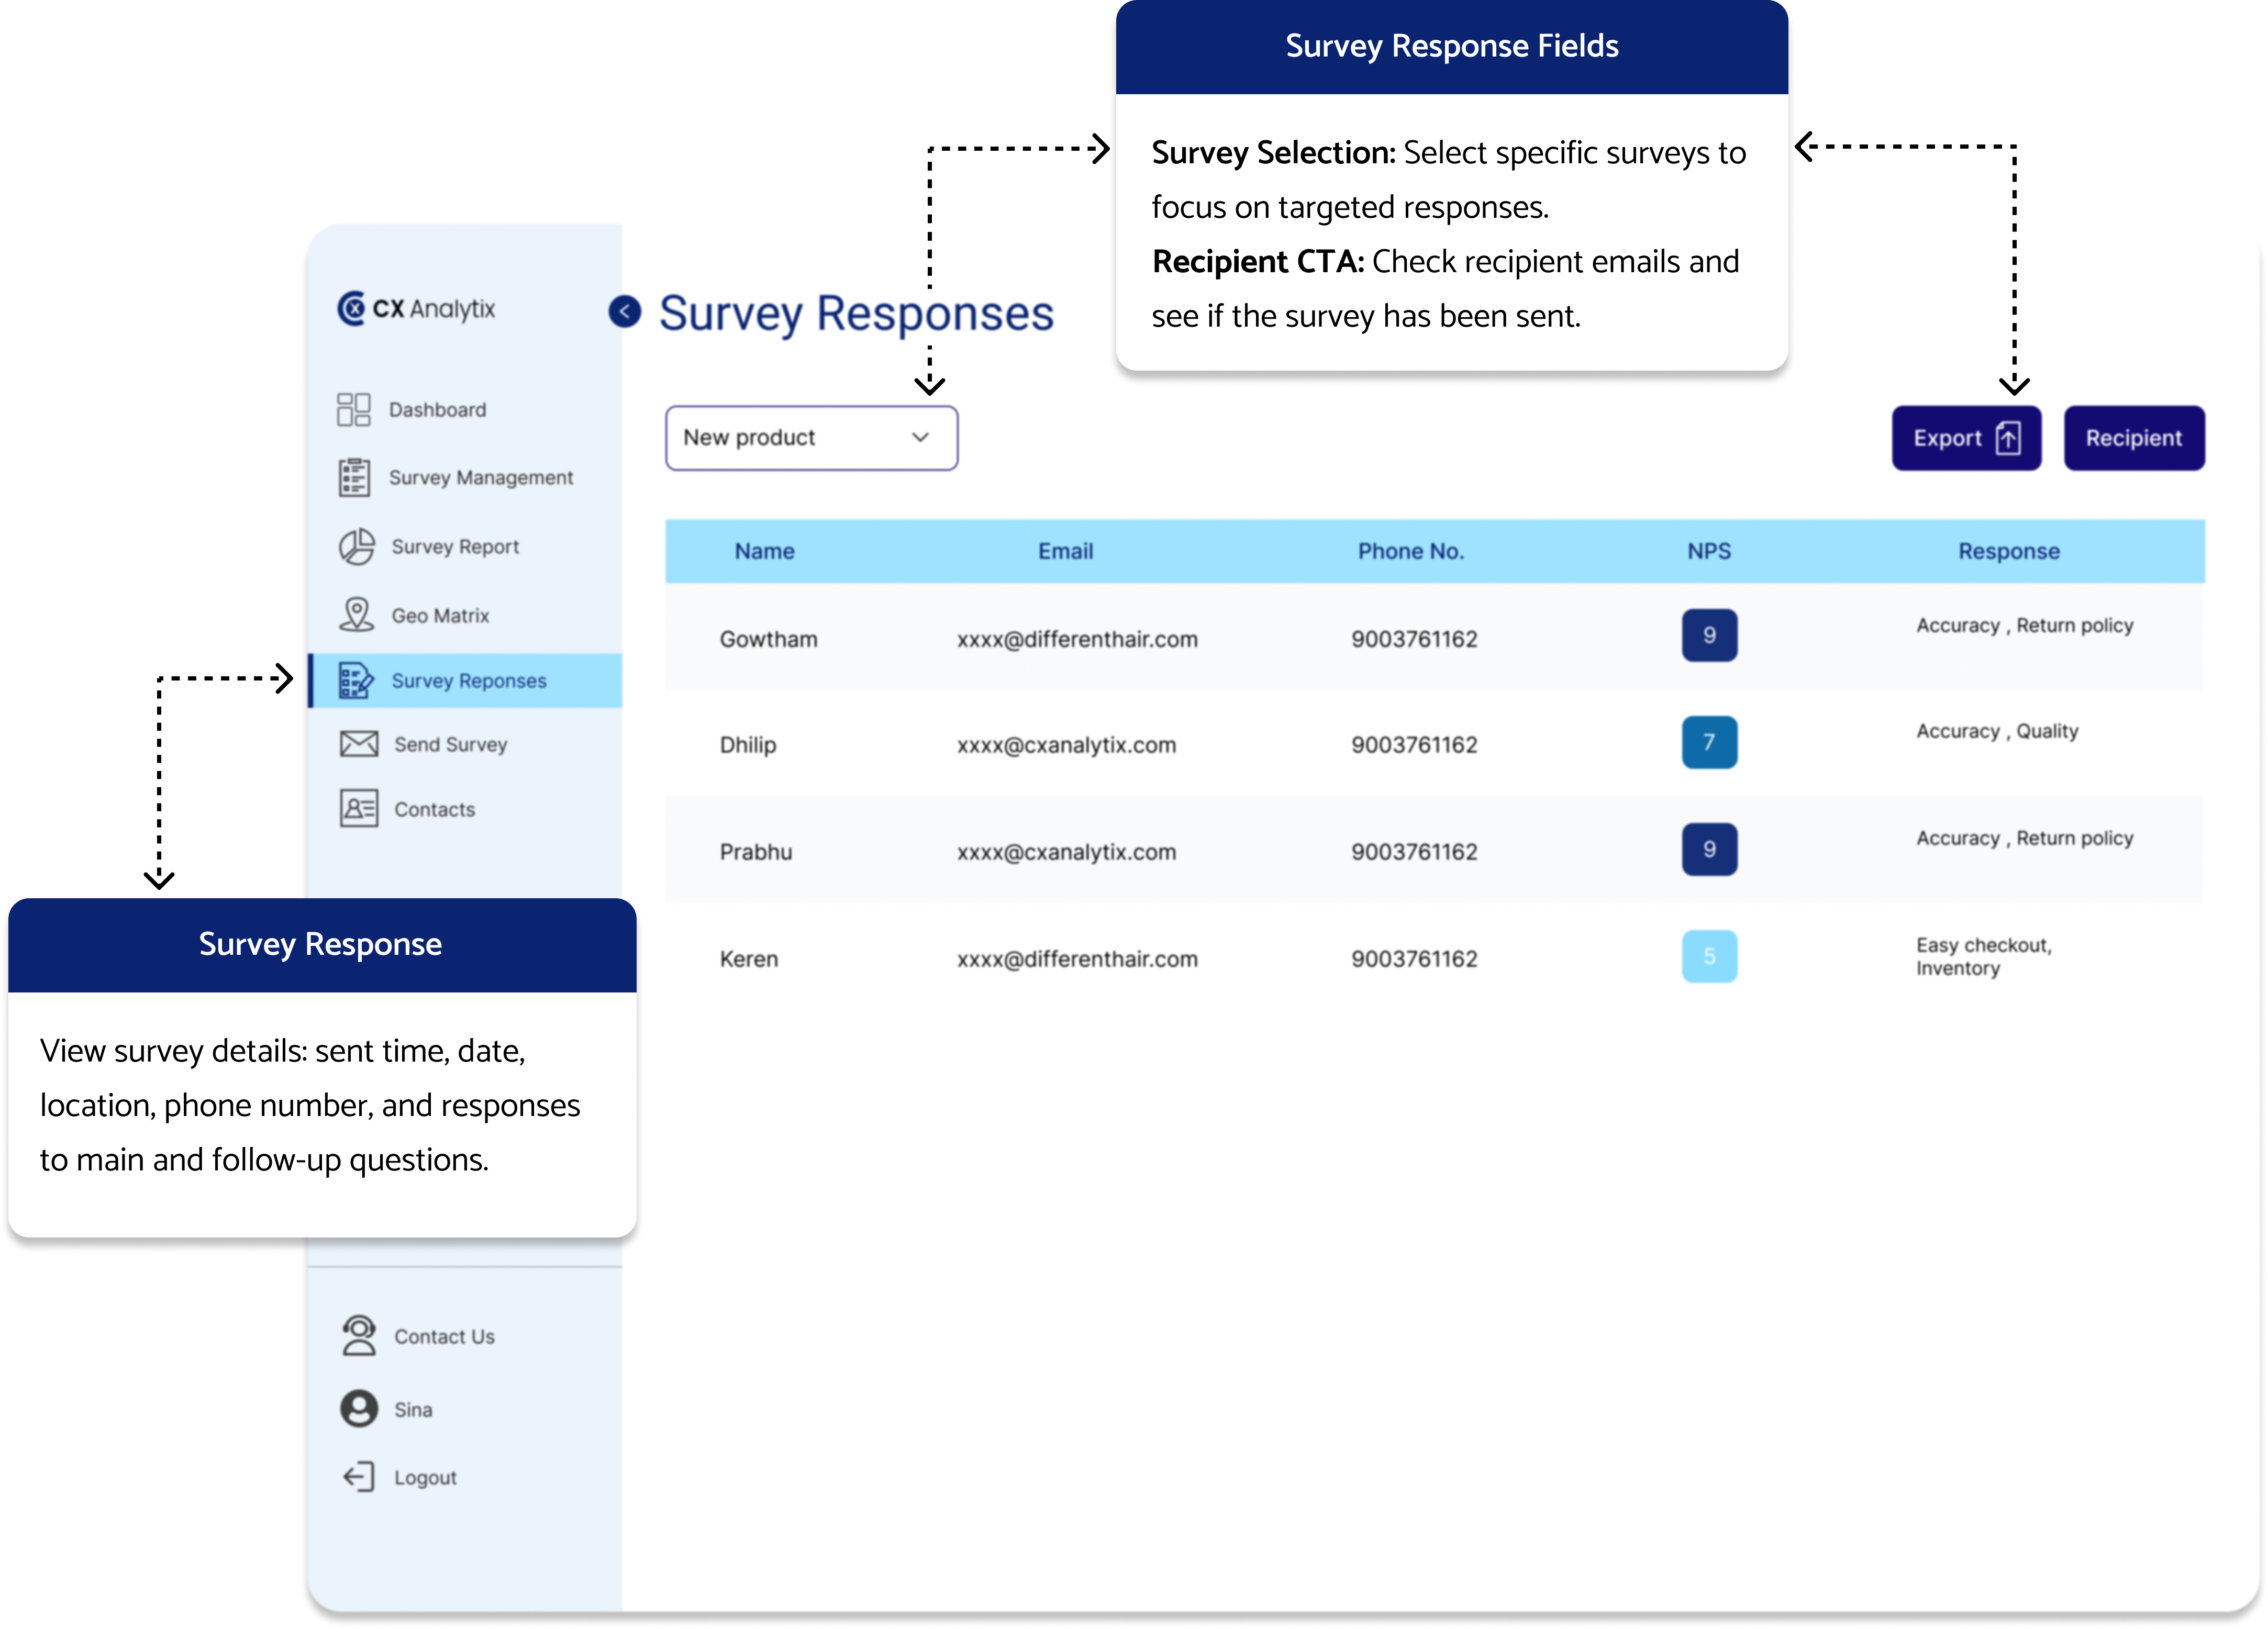
Task: Click the Name column header
Action: 765,551
